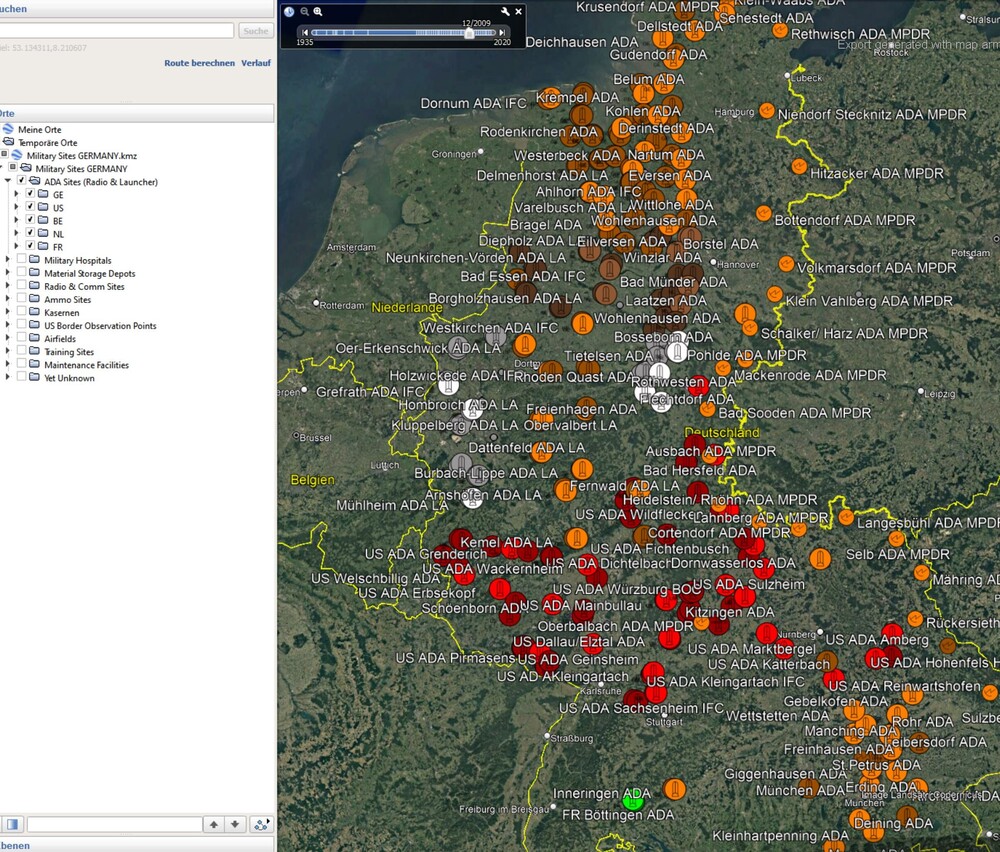Enable the Military Hospitals layer checkbox
The height and width of the screenshot is (852, 1000).
(22, 260)
